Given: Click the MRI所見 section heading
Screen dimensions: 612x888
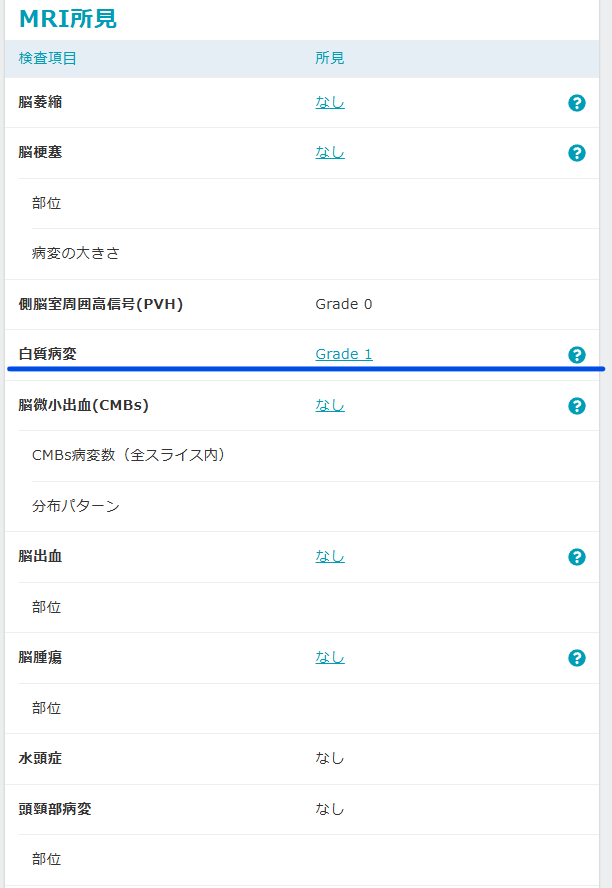Looking at the screenshot, I should pyautogui.click(x=68, y=18).
